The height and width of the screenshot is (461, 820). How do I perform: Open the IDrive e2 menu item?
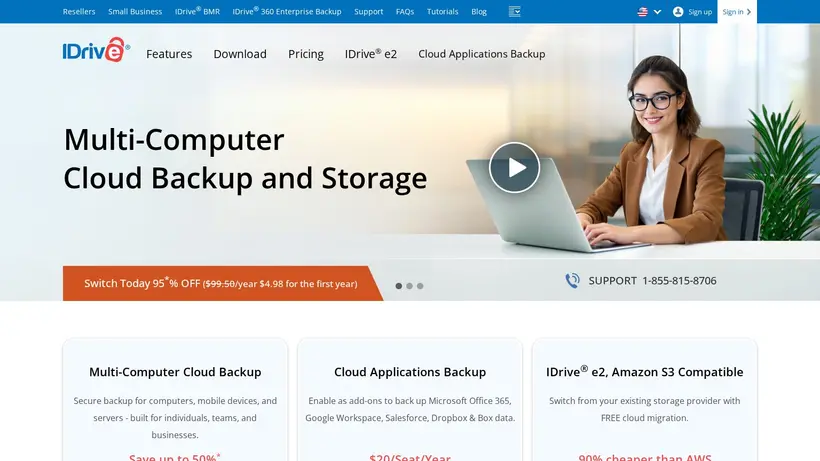point(371,53)
